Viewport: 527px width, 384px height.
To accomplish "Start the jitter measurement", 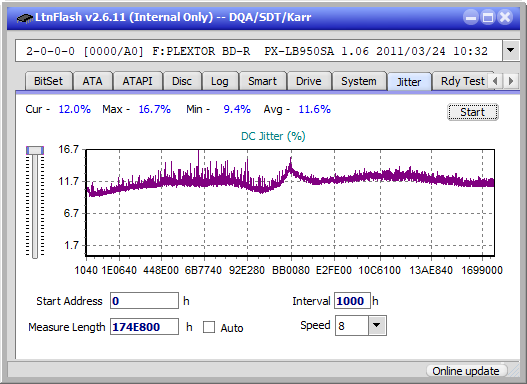I will point(473,112).
